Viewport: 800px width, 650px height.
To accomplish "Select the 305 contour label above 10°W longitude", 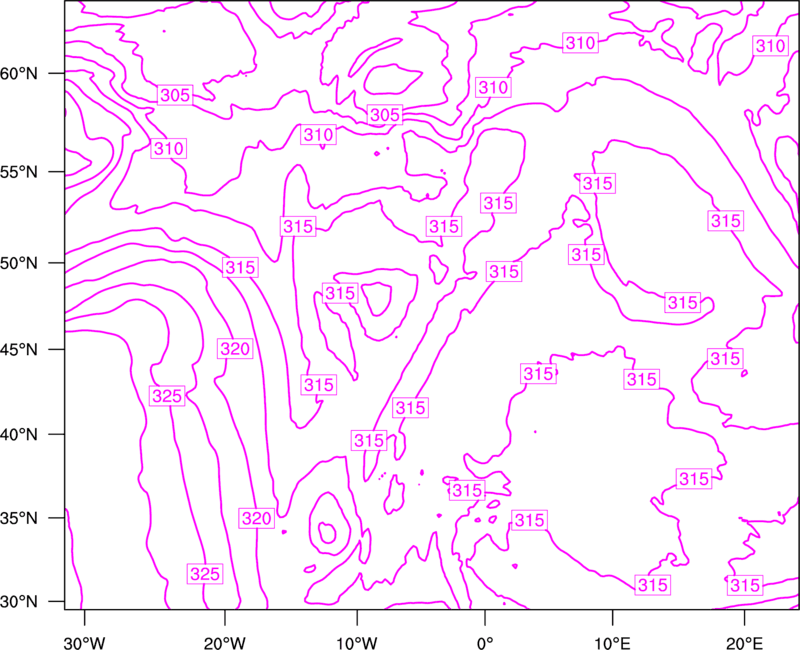I will point(385,115).
